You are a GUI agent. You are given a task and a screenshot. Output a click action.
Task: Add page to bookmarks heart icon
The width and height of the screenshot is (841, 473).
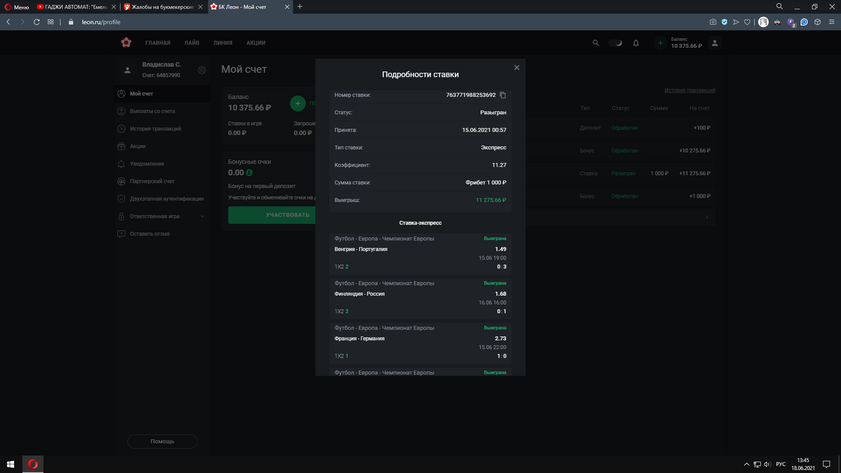click(747, 22)
